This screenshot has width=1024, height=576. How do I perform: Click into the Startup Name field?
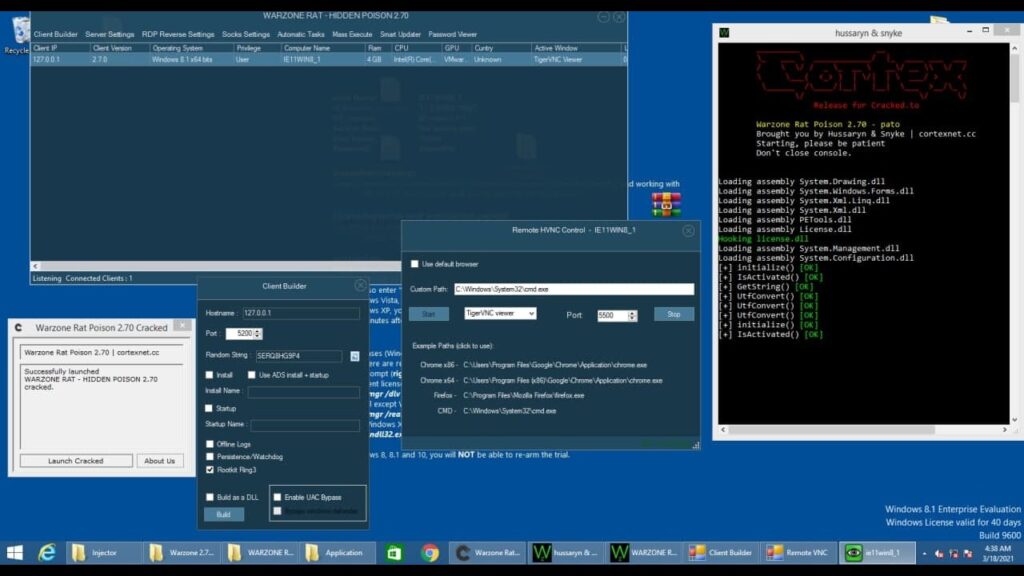(305, 424)
